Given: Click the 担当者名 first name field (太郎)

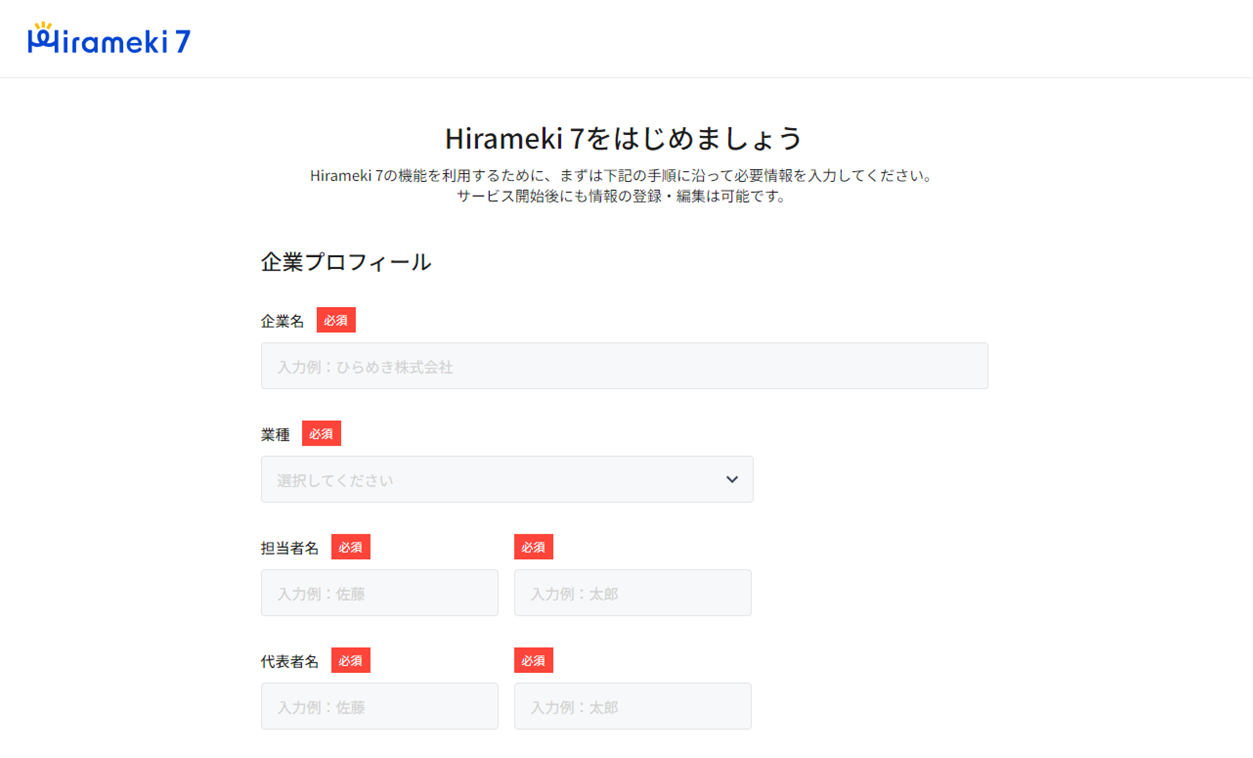Looking at the screenshot, I should point(632,593).
